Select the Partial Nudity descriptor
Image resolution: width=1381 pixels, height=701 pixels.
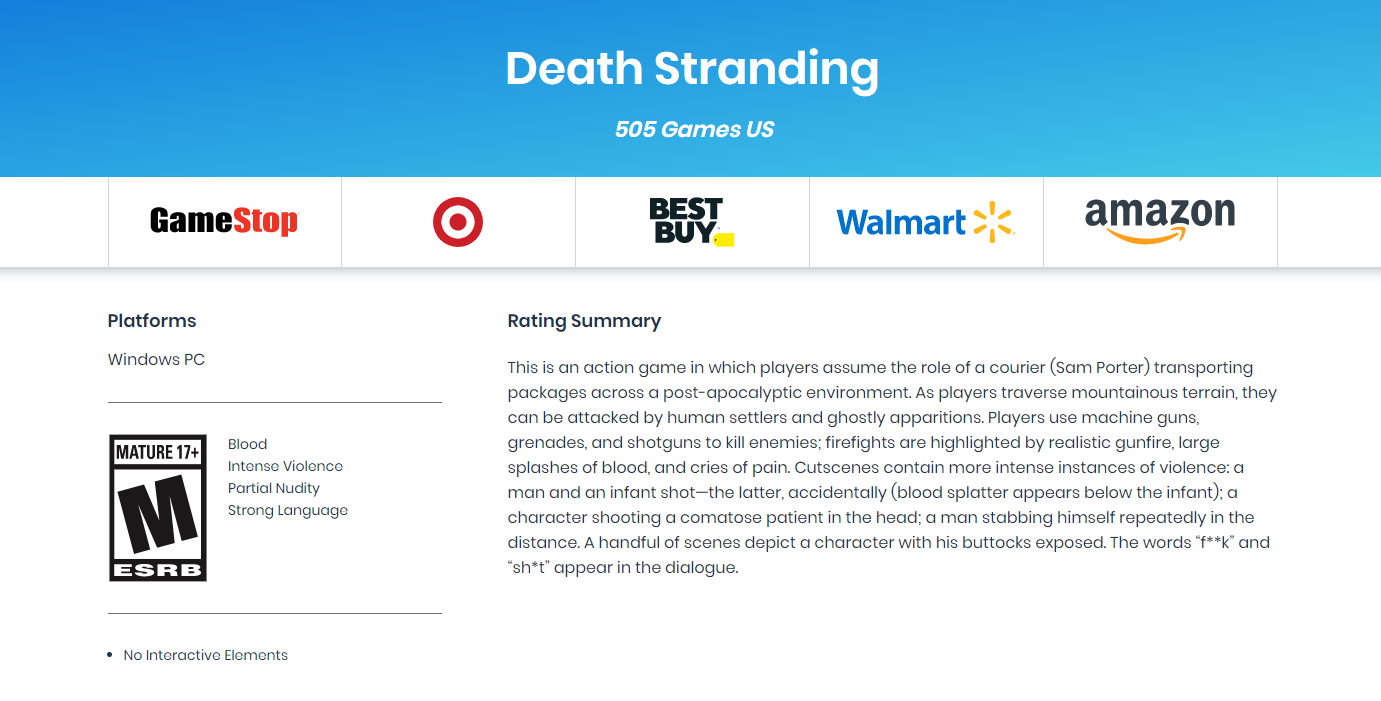point(274,488)
